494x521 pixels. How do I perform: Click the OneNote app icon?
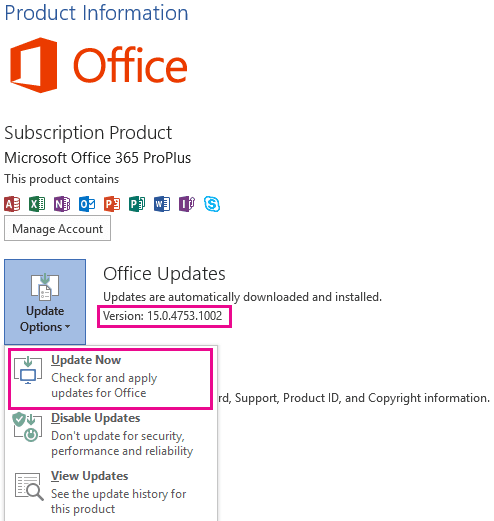(x=62, y=204)
